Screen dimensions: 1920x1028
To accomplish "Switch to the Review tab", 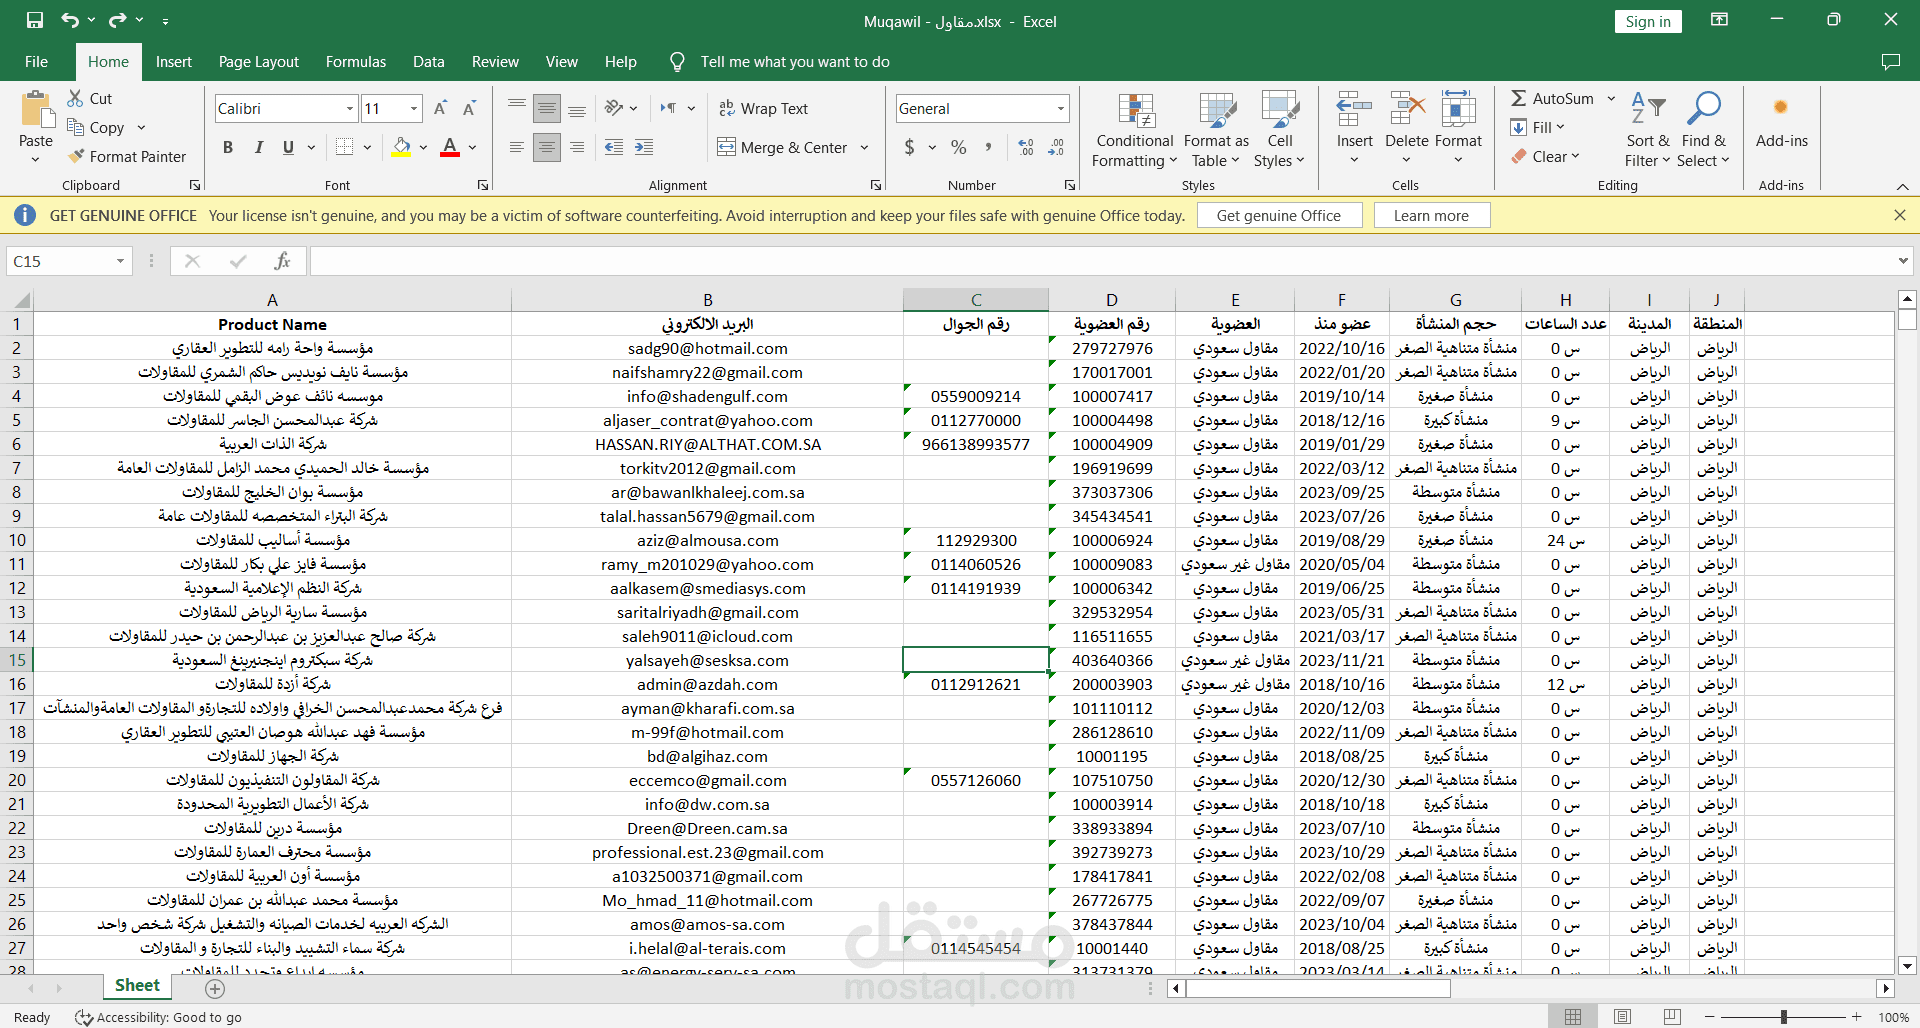I will 496,61.
